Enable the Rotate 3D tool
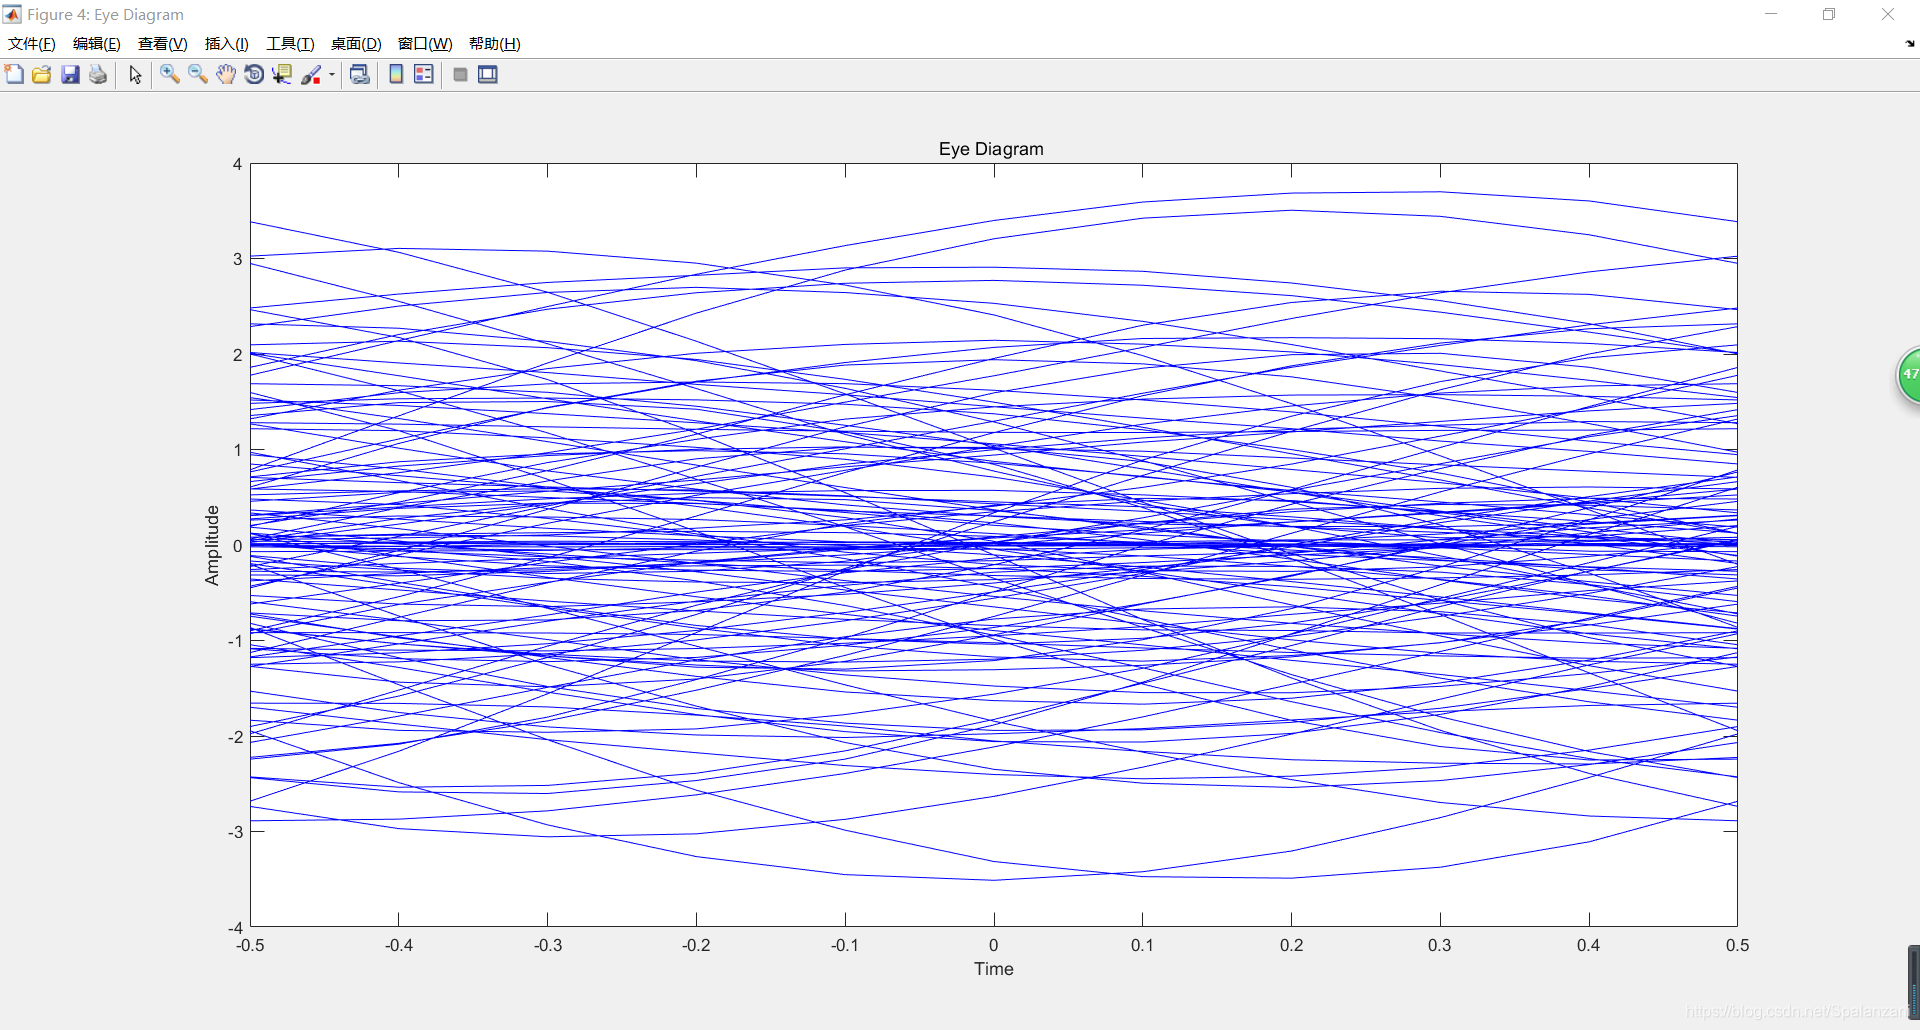This screenshot has width=1920, height=1030. point(254,75)
